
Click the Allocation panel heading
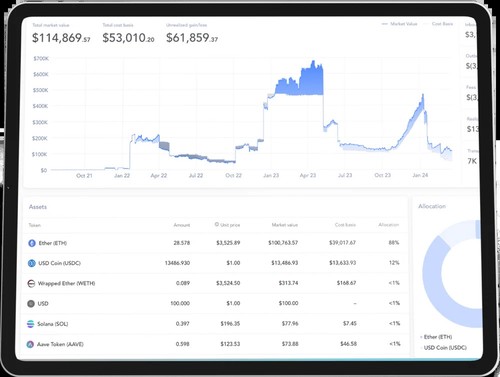click(432, 206)
